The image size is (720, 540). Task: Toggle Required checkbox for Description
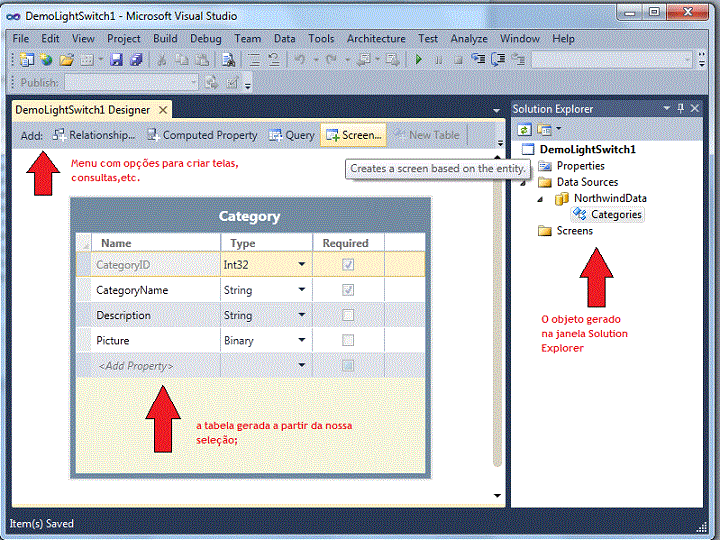coord(348,315)
